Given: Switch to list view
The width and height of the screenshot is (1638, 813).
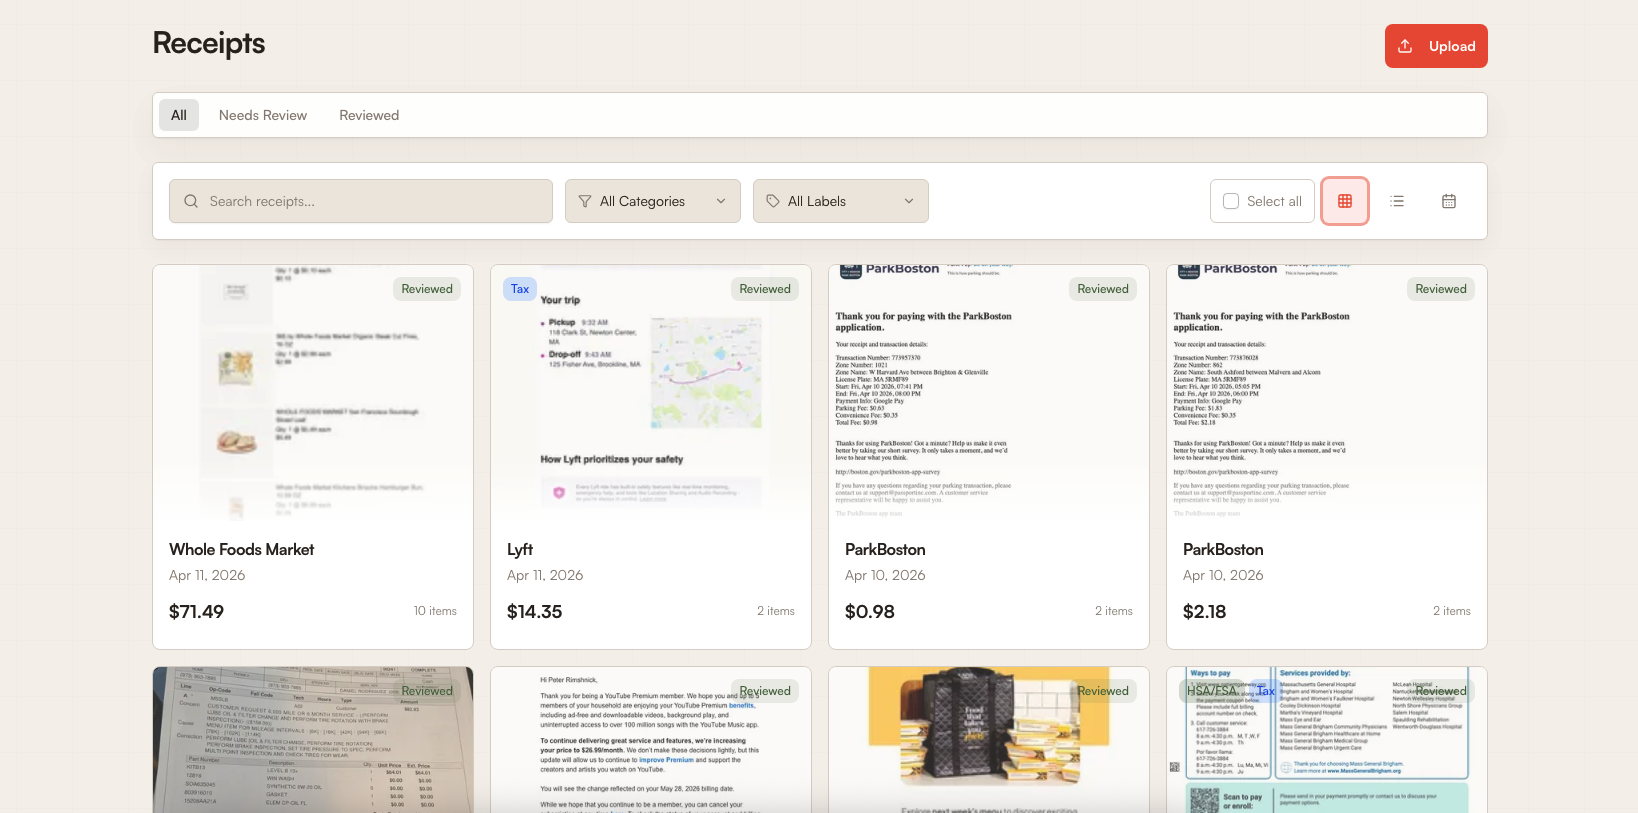Looking at the screenshot, I should tap(1397, 201).
